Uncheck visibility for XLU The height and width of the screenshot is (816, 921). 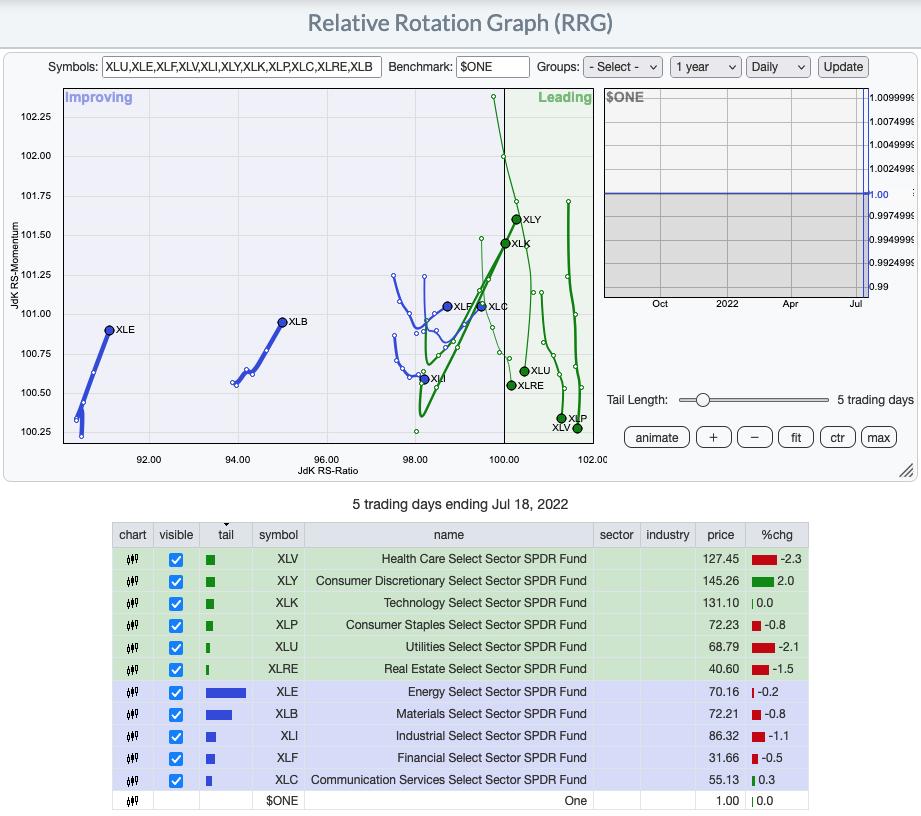176,648
